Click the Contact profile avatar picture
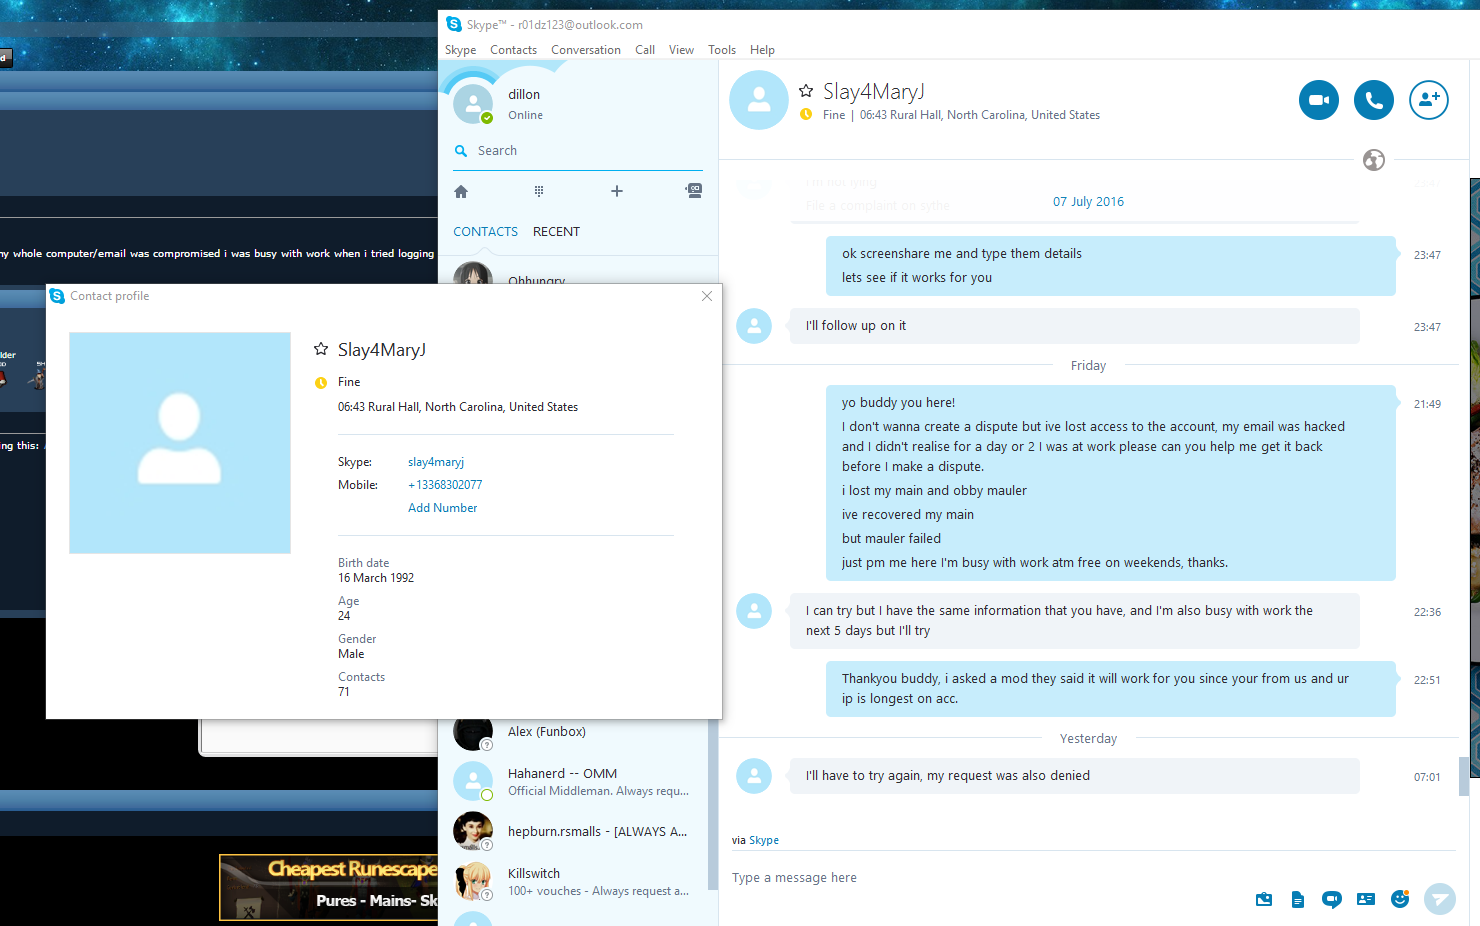 (180, 443)
